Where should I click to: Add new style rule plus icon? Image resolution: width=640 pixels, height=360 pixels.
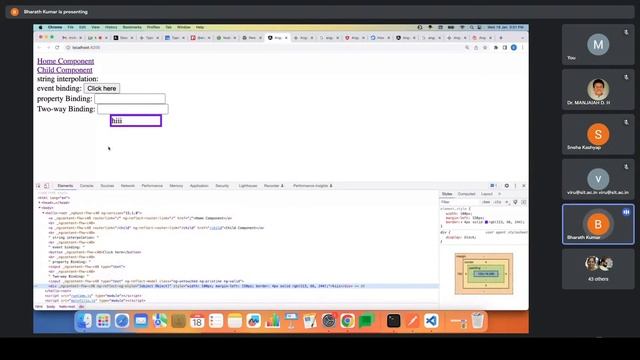point(507,202)
